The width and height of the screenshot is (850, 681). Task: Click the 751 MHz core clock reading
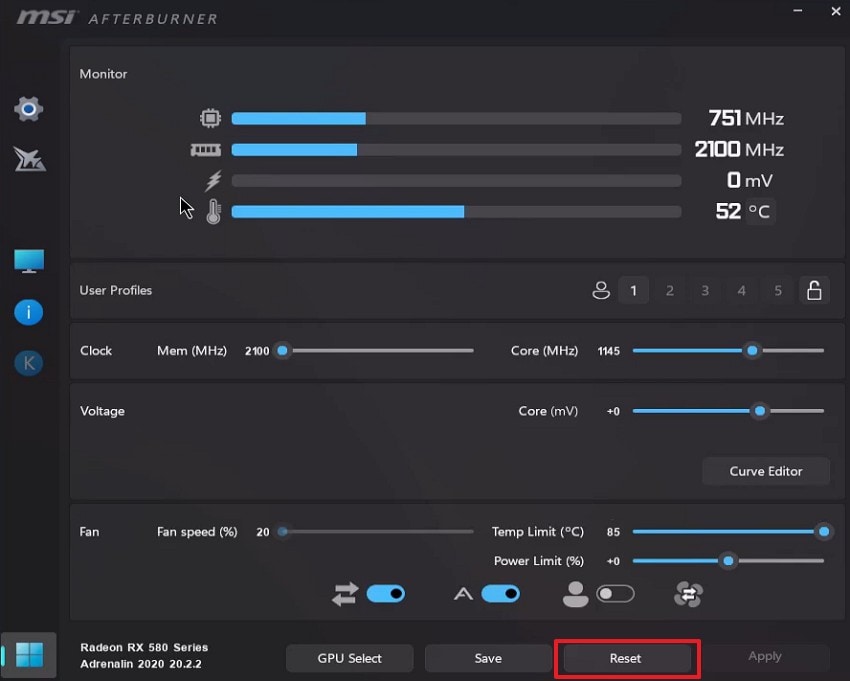coord(746,118)
